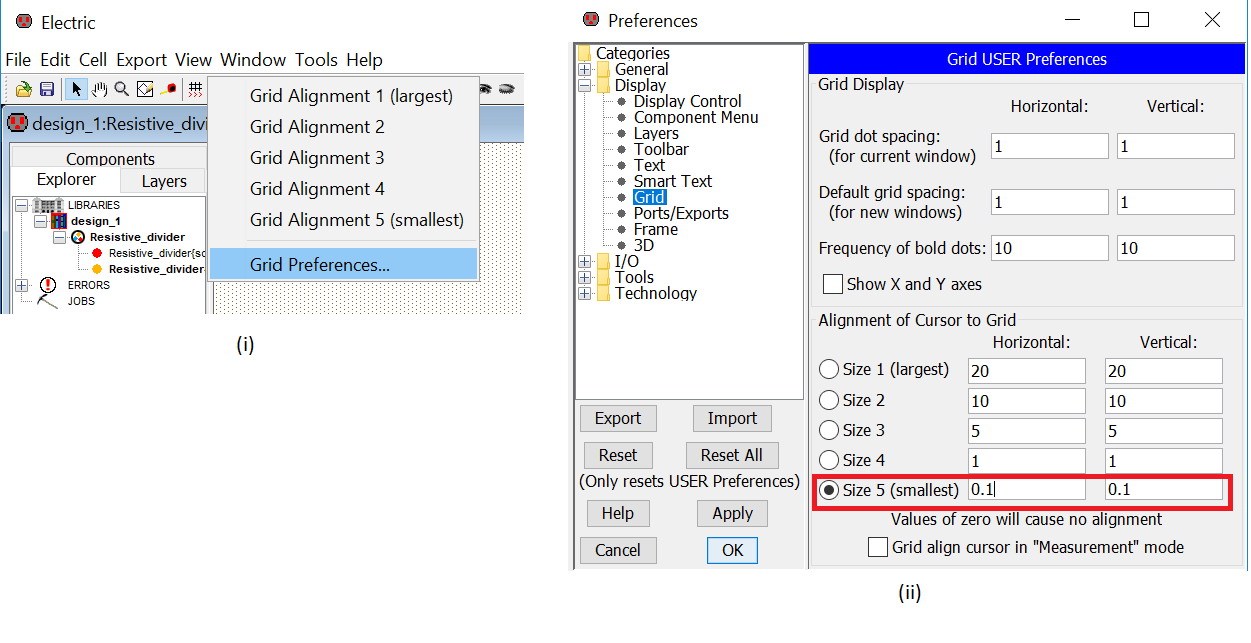Image resolution: width=1251 pixels, height=643 pixels.
Task: Choose Grid Preferences... from the popup menu
Action: (320, 265)
